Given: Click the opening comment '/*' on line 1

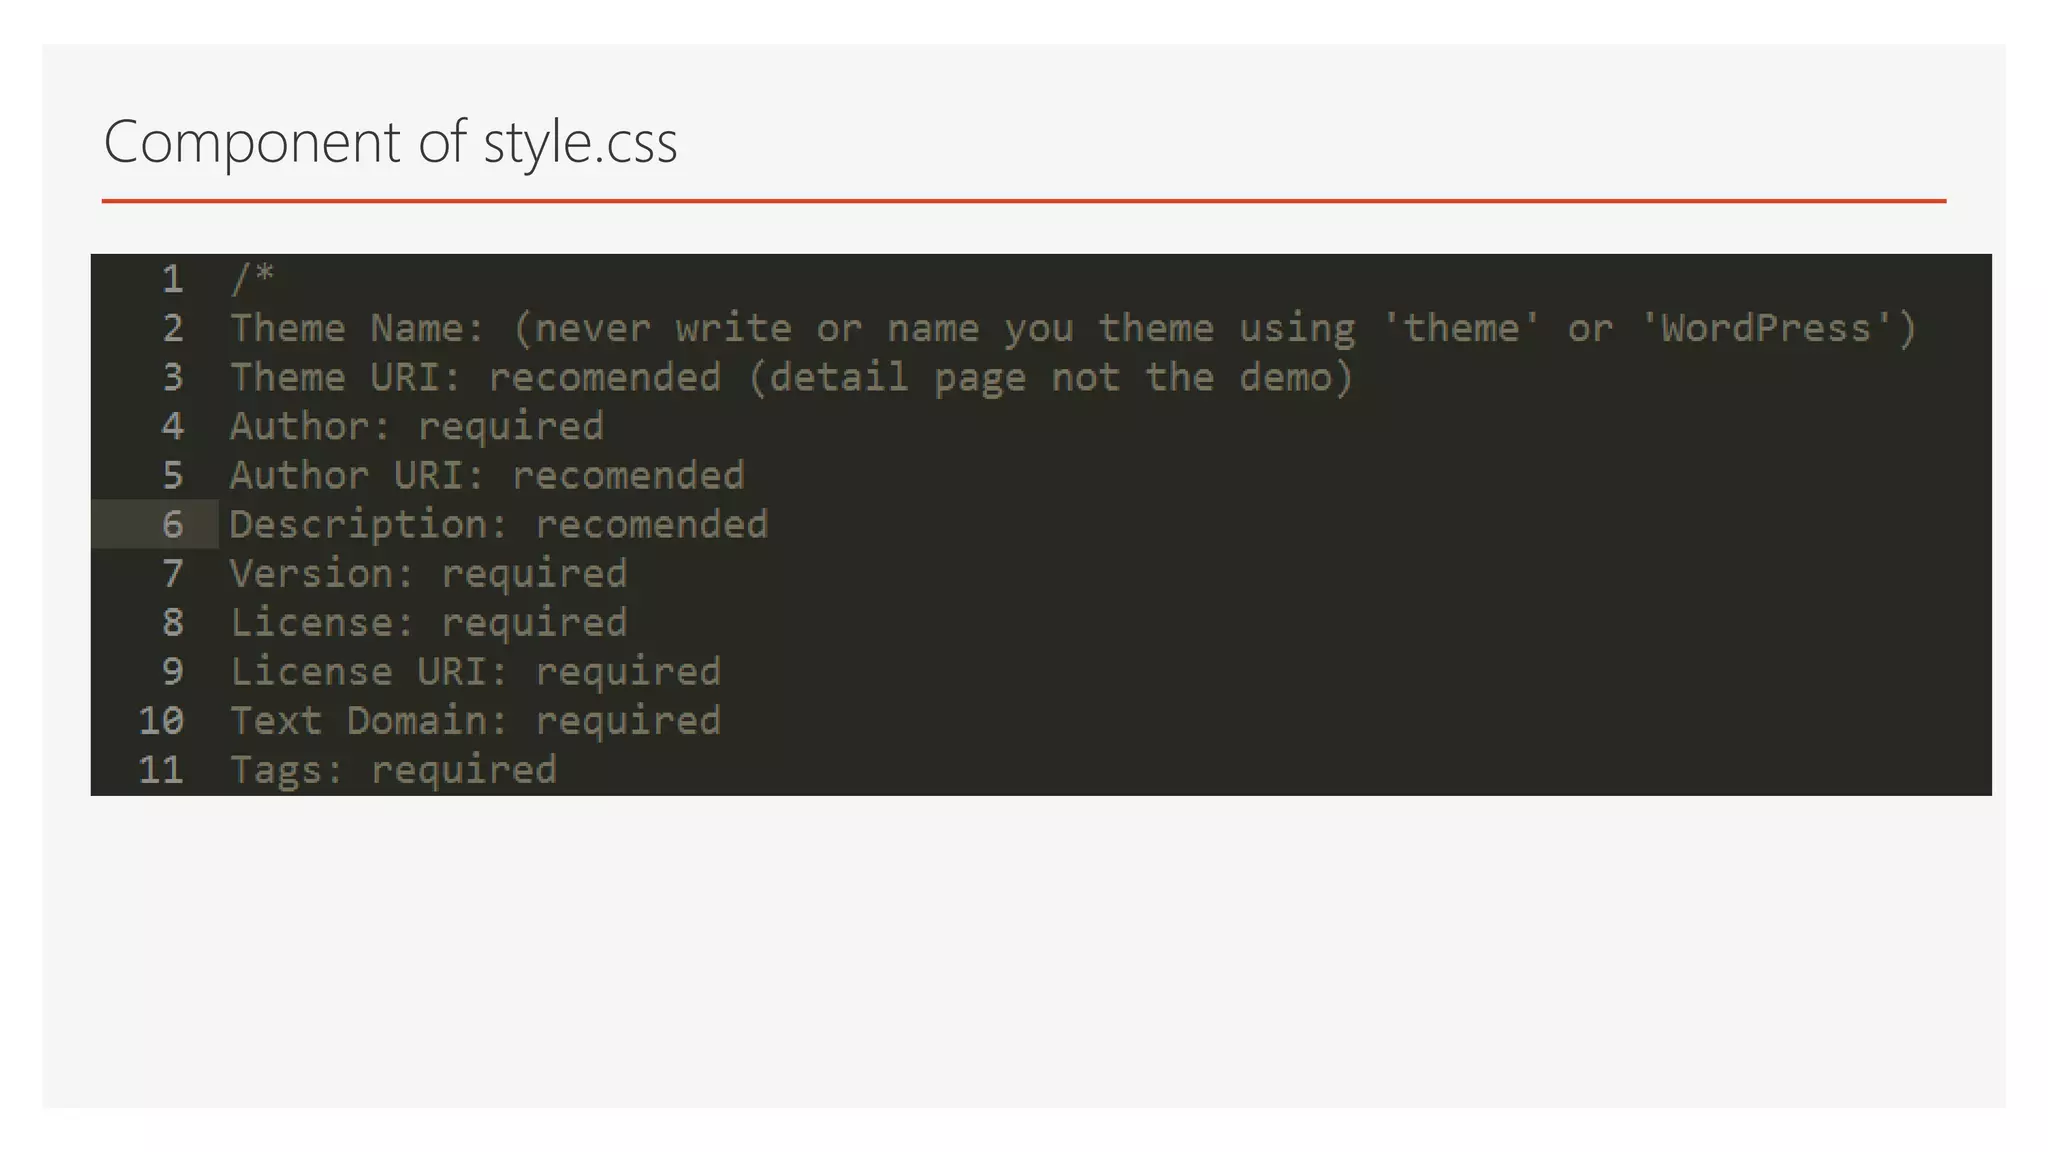Looking at the screenshot, I should (x=252, y=277).
